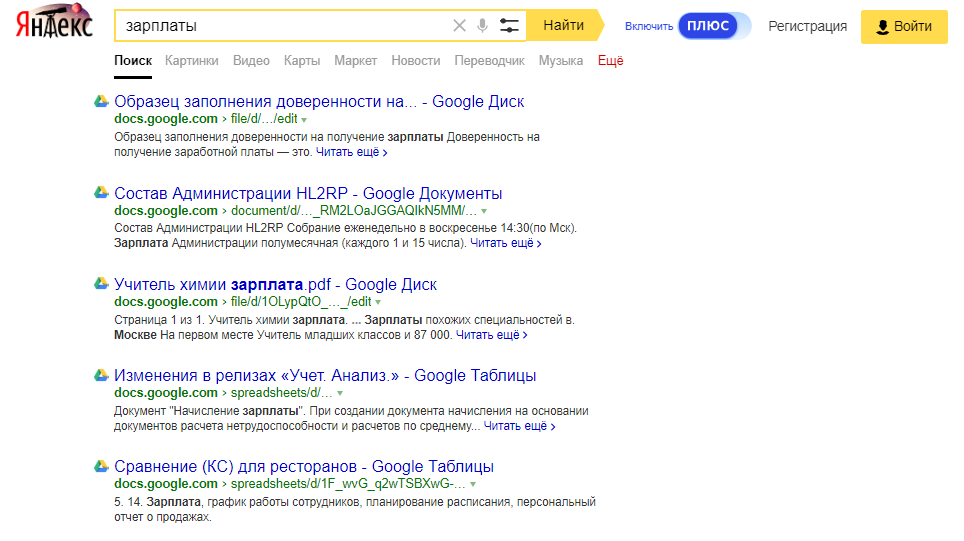Expand the Ещё menu

[x=610, y=60]
